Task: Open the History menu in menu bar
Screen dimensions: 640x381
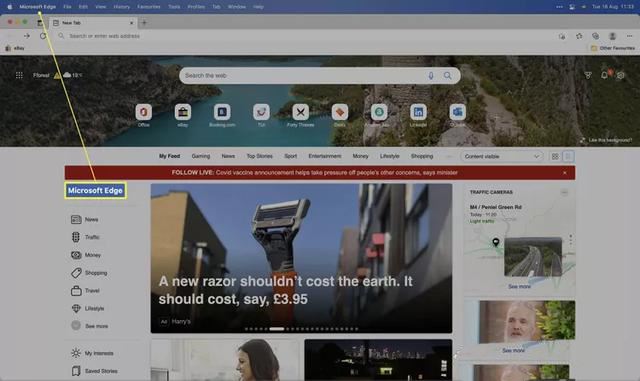Action: pos(121,7)
